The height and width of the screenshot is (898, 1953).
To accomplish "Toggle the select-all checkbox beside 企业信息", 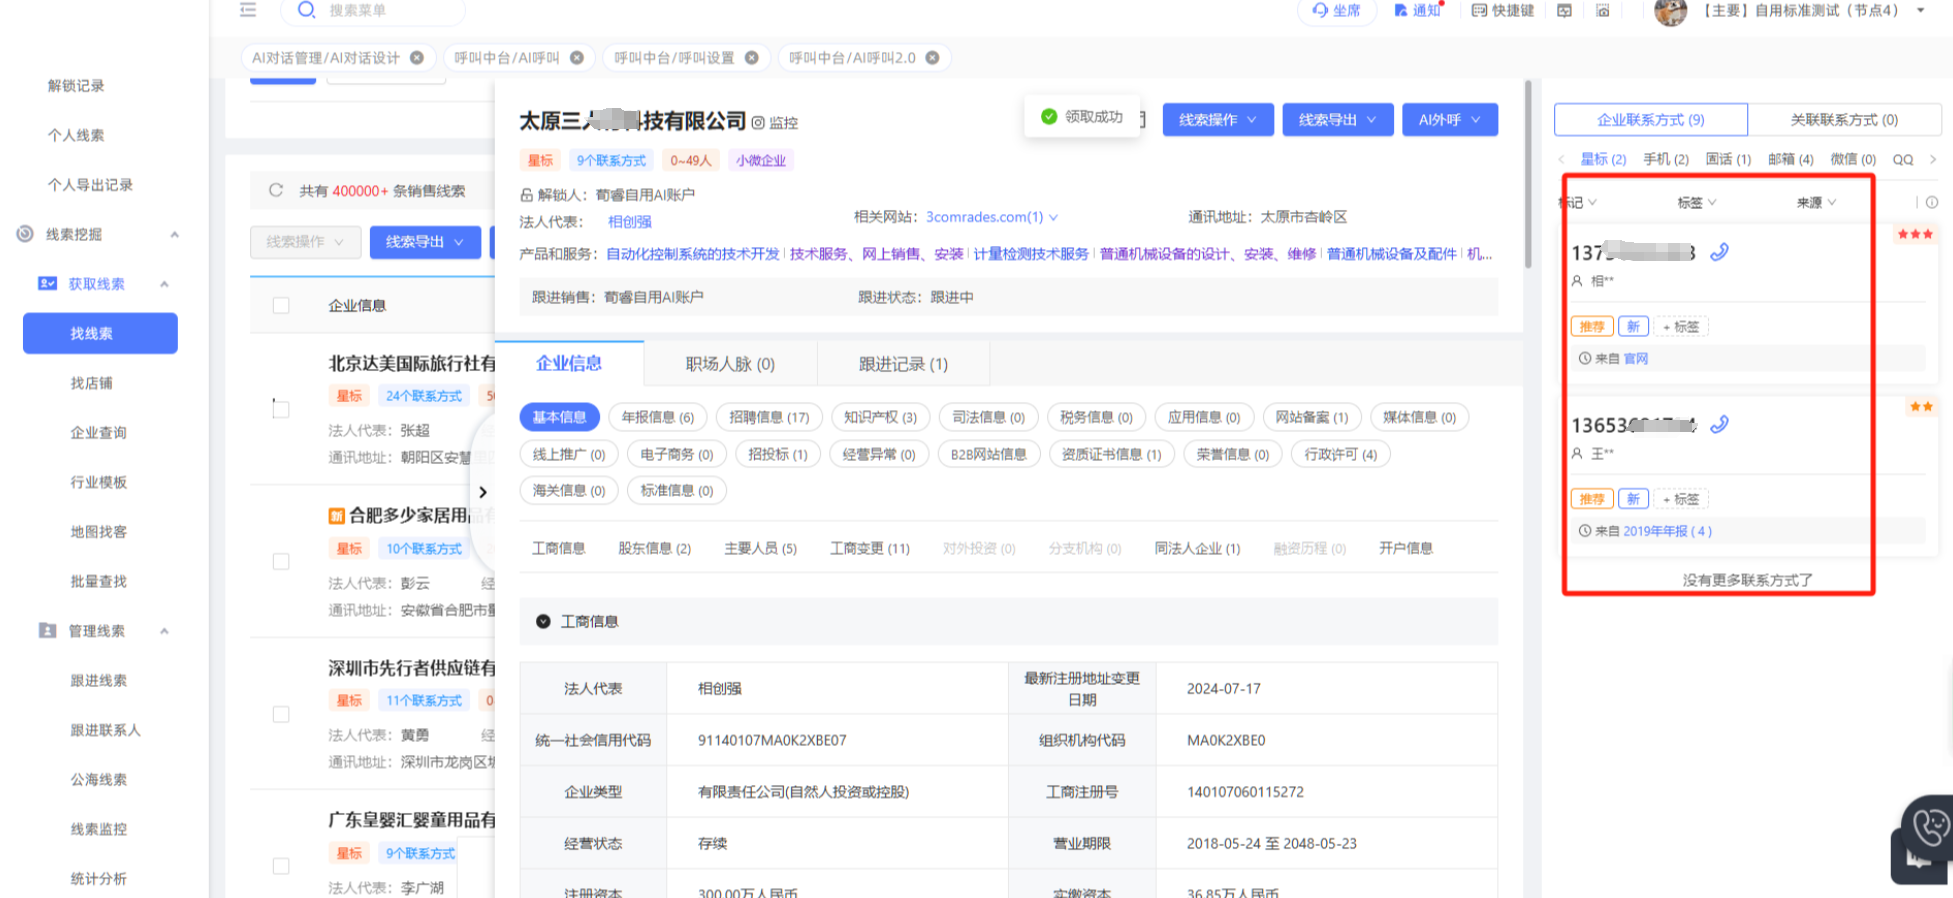I will point(281,305).
